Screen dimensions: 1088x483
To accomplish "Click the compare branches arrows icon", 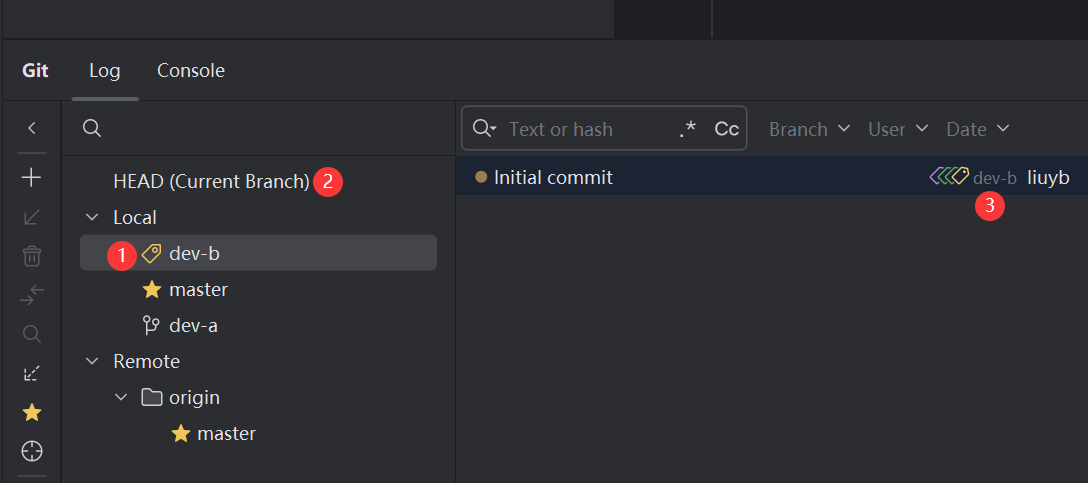I will coord(32,295).
